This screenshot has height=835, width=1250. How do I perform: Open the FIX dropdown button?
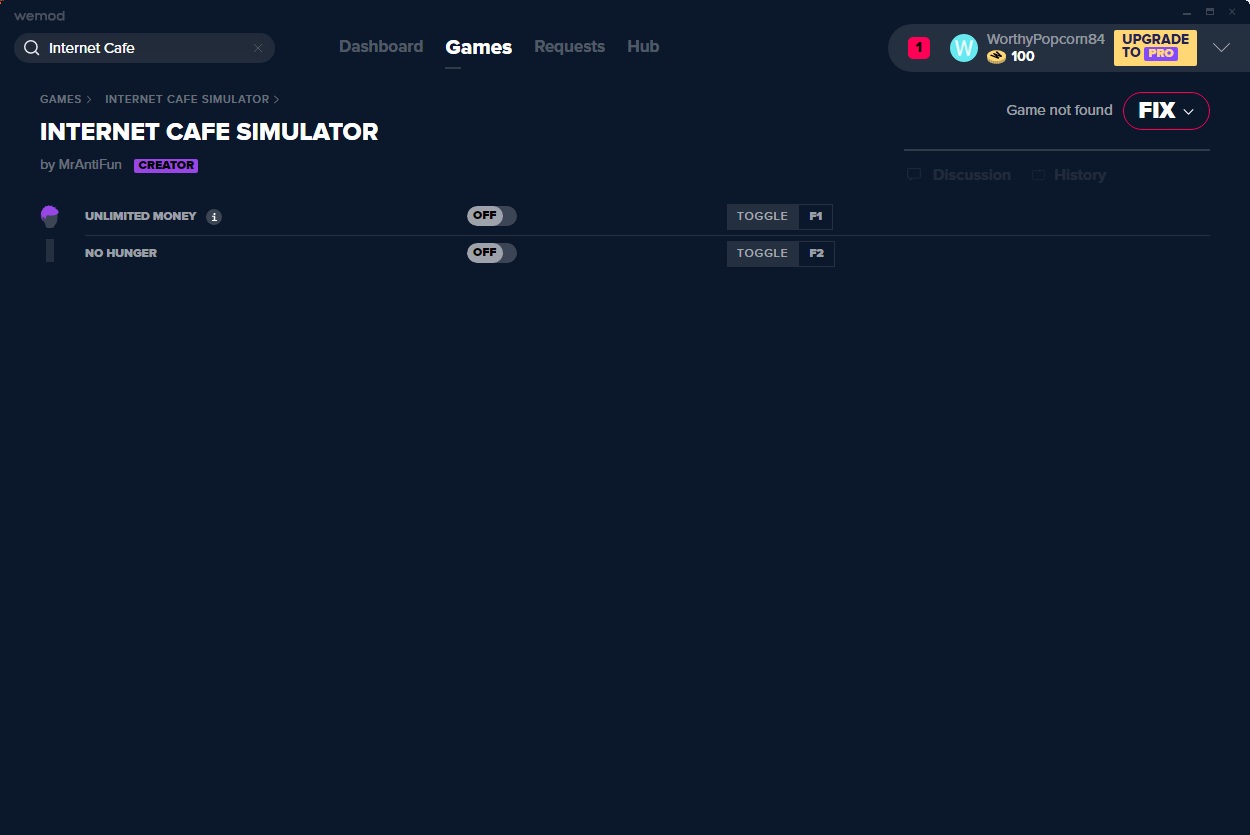tap(1166, 111)
